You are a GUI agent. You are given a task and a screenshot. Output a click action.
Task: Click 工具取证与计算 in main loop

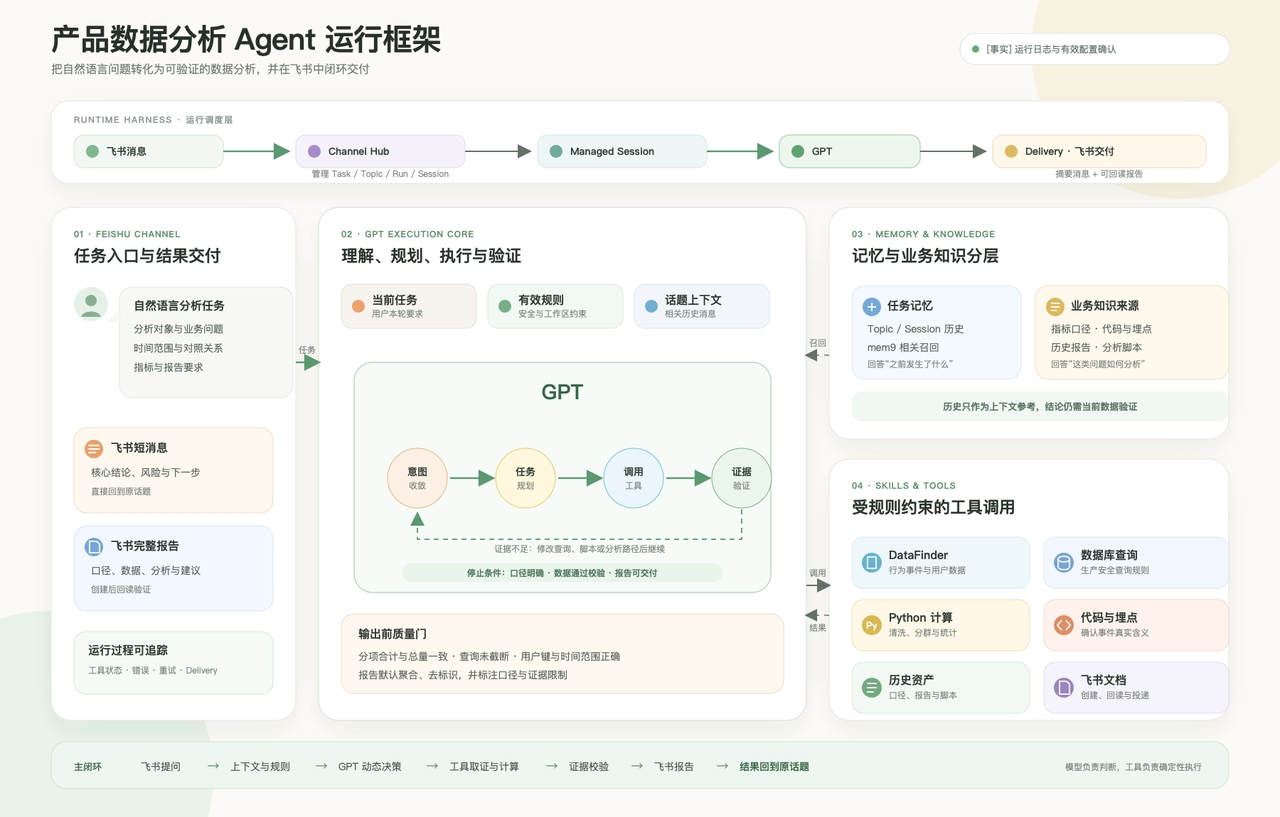[x=484, y=766]
